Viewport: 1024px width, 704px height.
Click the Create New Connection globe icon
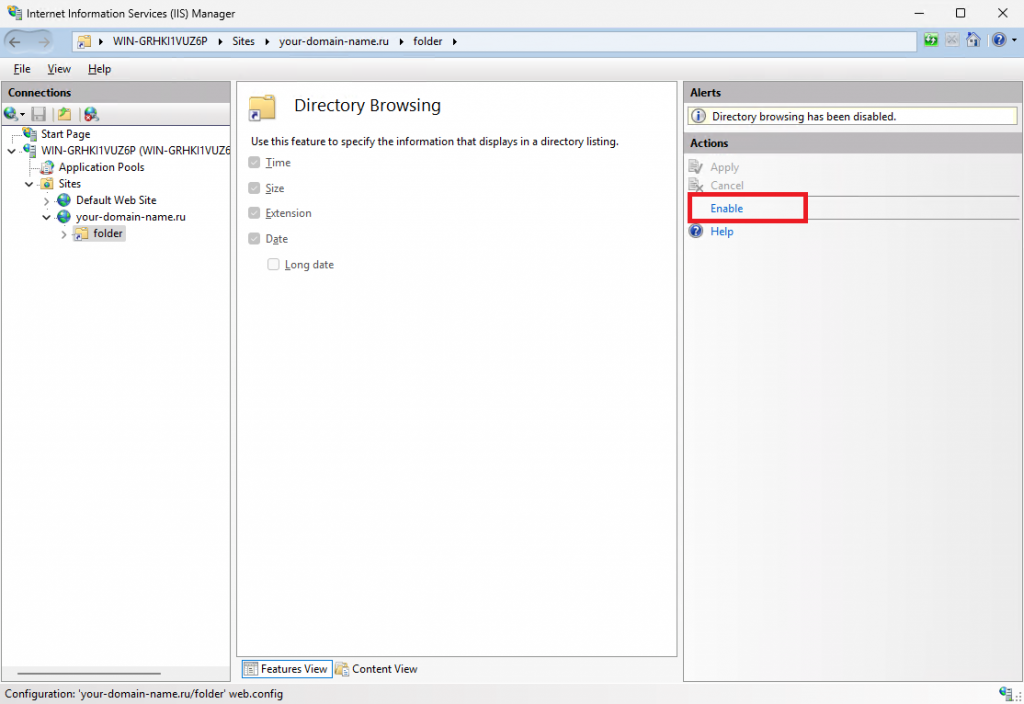(x=11, y=114)
